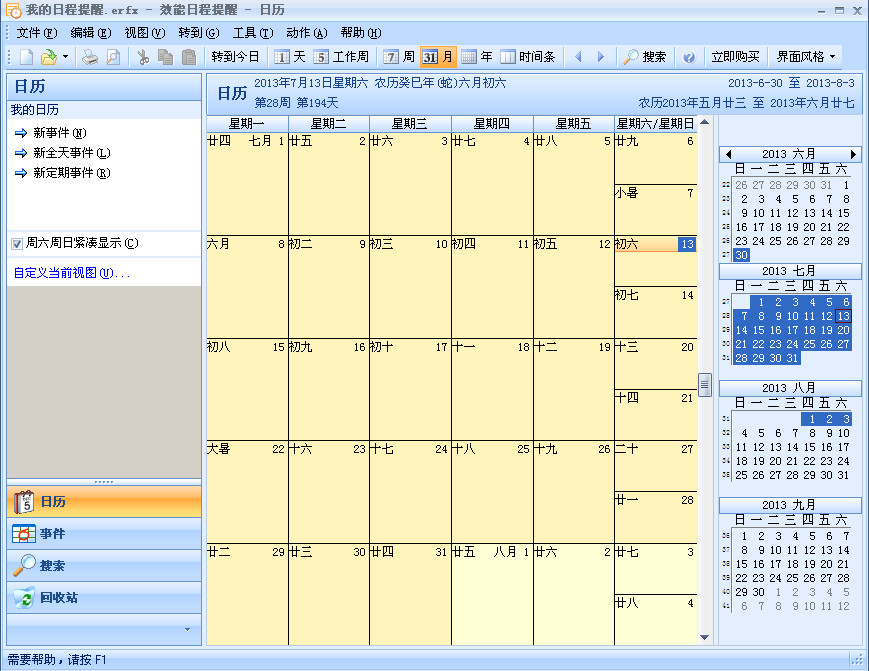This screenshot has height=671, width=869.
Task: Click the paste clipboard icon
Action: (189, 57)
